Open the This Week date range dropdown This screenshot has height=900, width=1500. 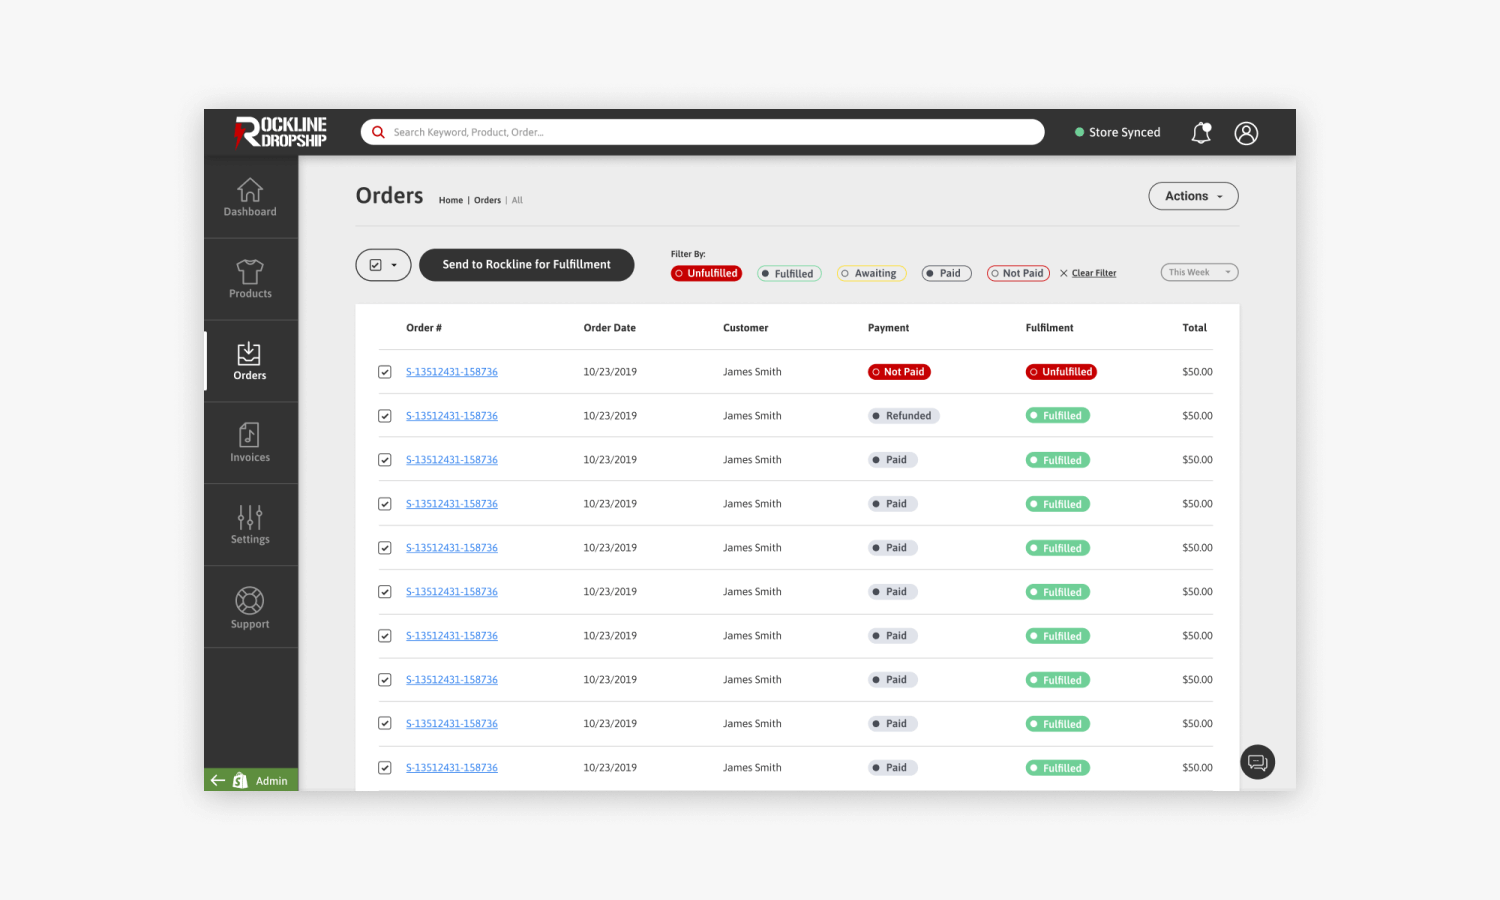[1199, 272]
